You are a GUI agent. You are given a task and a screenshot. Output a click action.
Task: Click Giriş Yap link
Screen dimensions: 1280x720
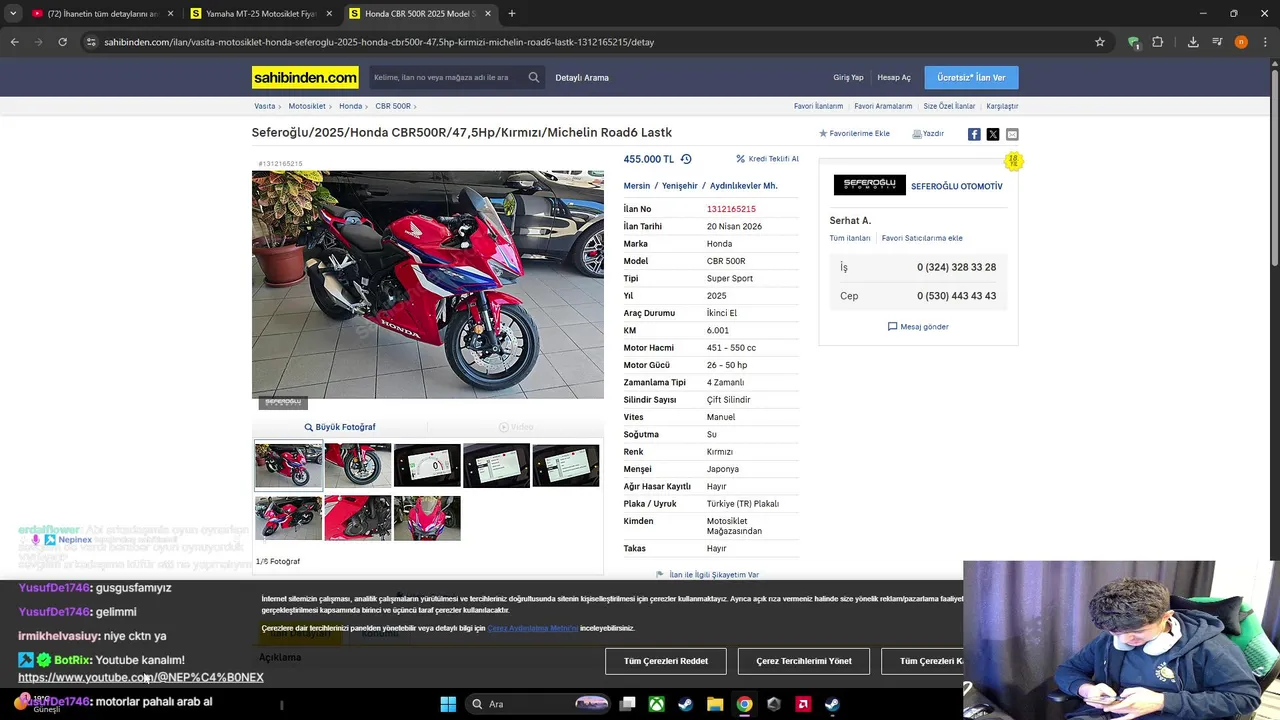tap(848, 77)
